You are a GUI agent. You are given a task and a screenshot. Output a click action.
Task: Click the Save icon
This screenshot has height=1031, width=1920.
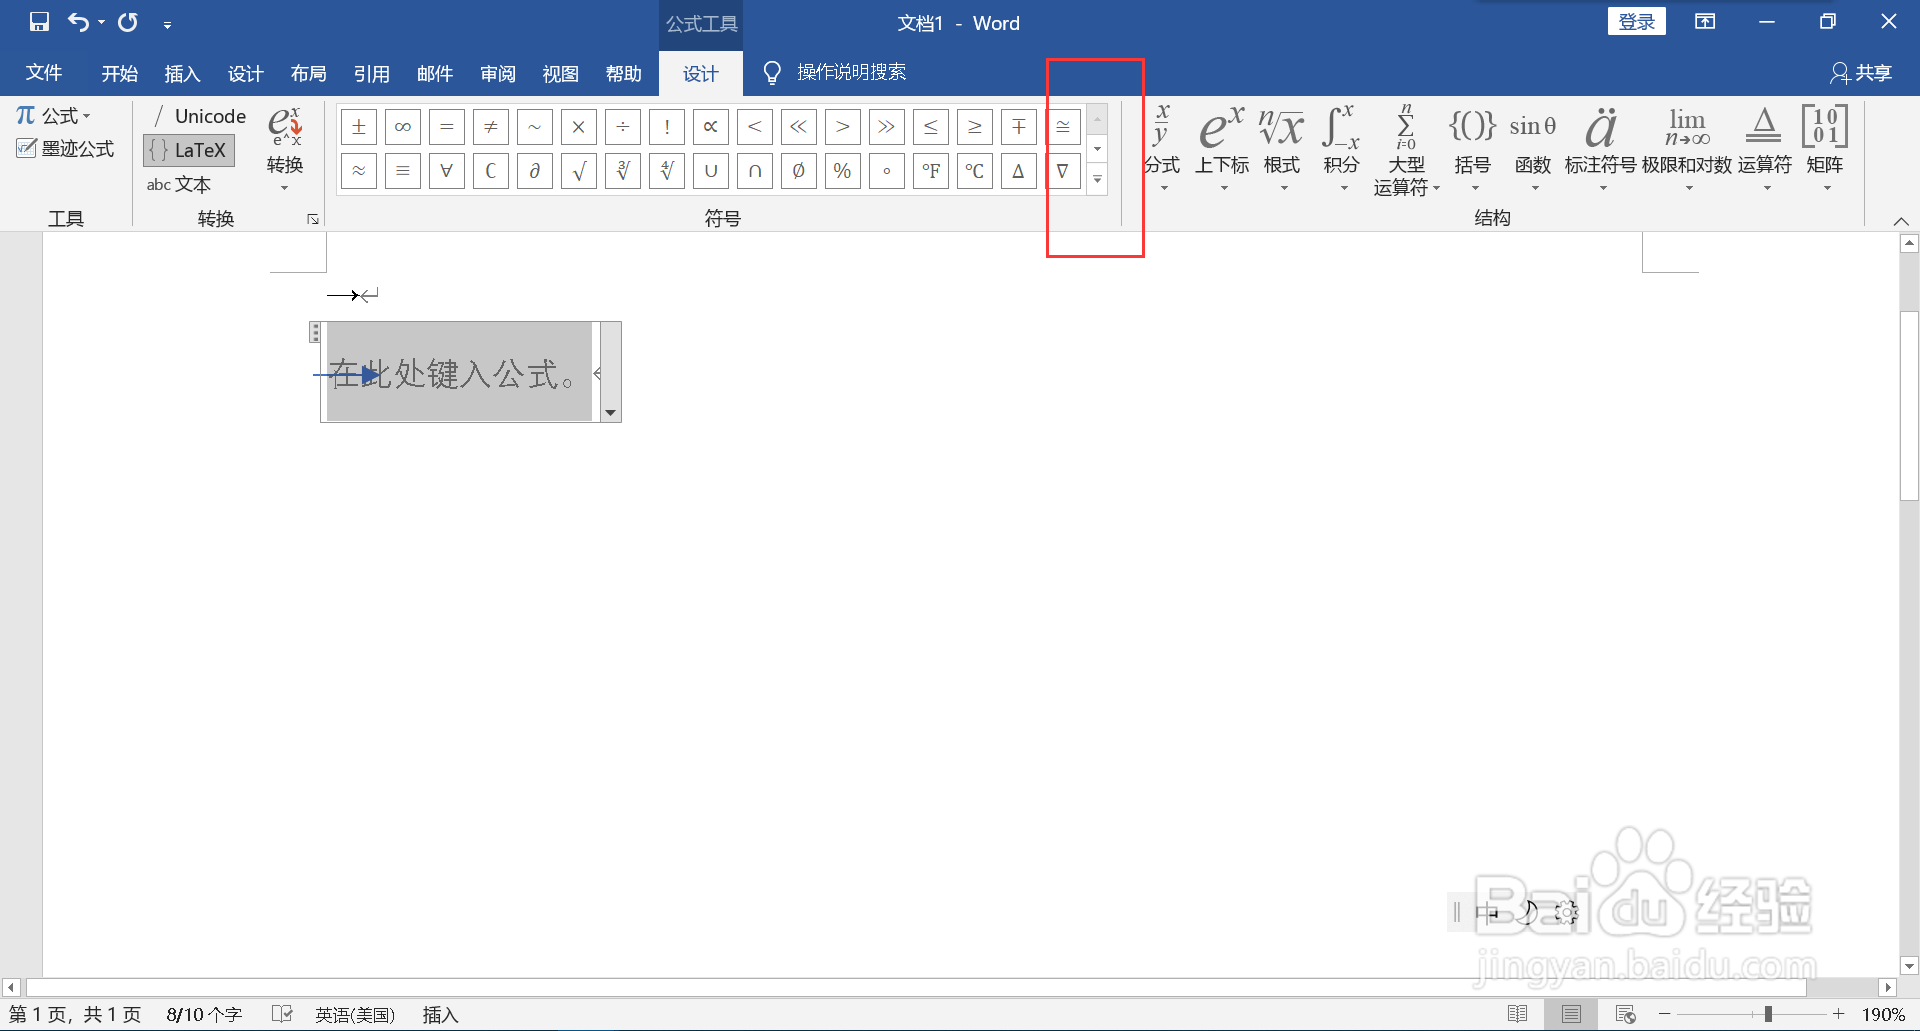pyautogui.click(x=38, y=22)
